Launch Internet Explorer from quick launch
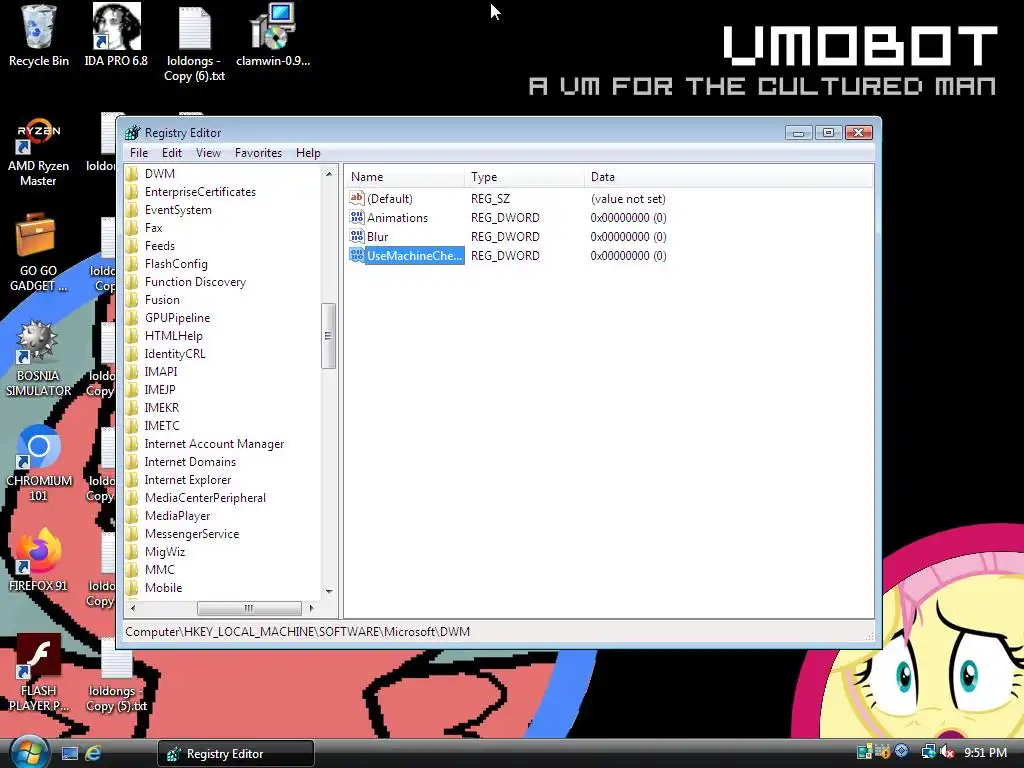Screen dimensions: 1024x768 [x=93, y=754]
